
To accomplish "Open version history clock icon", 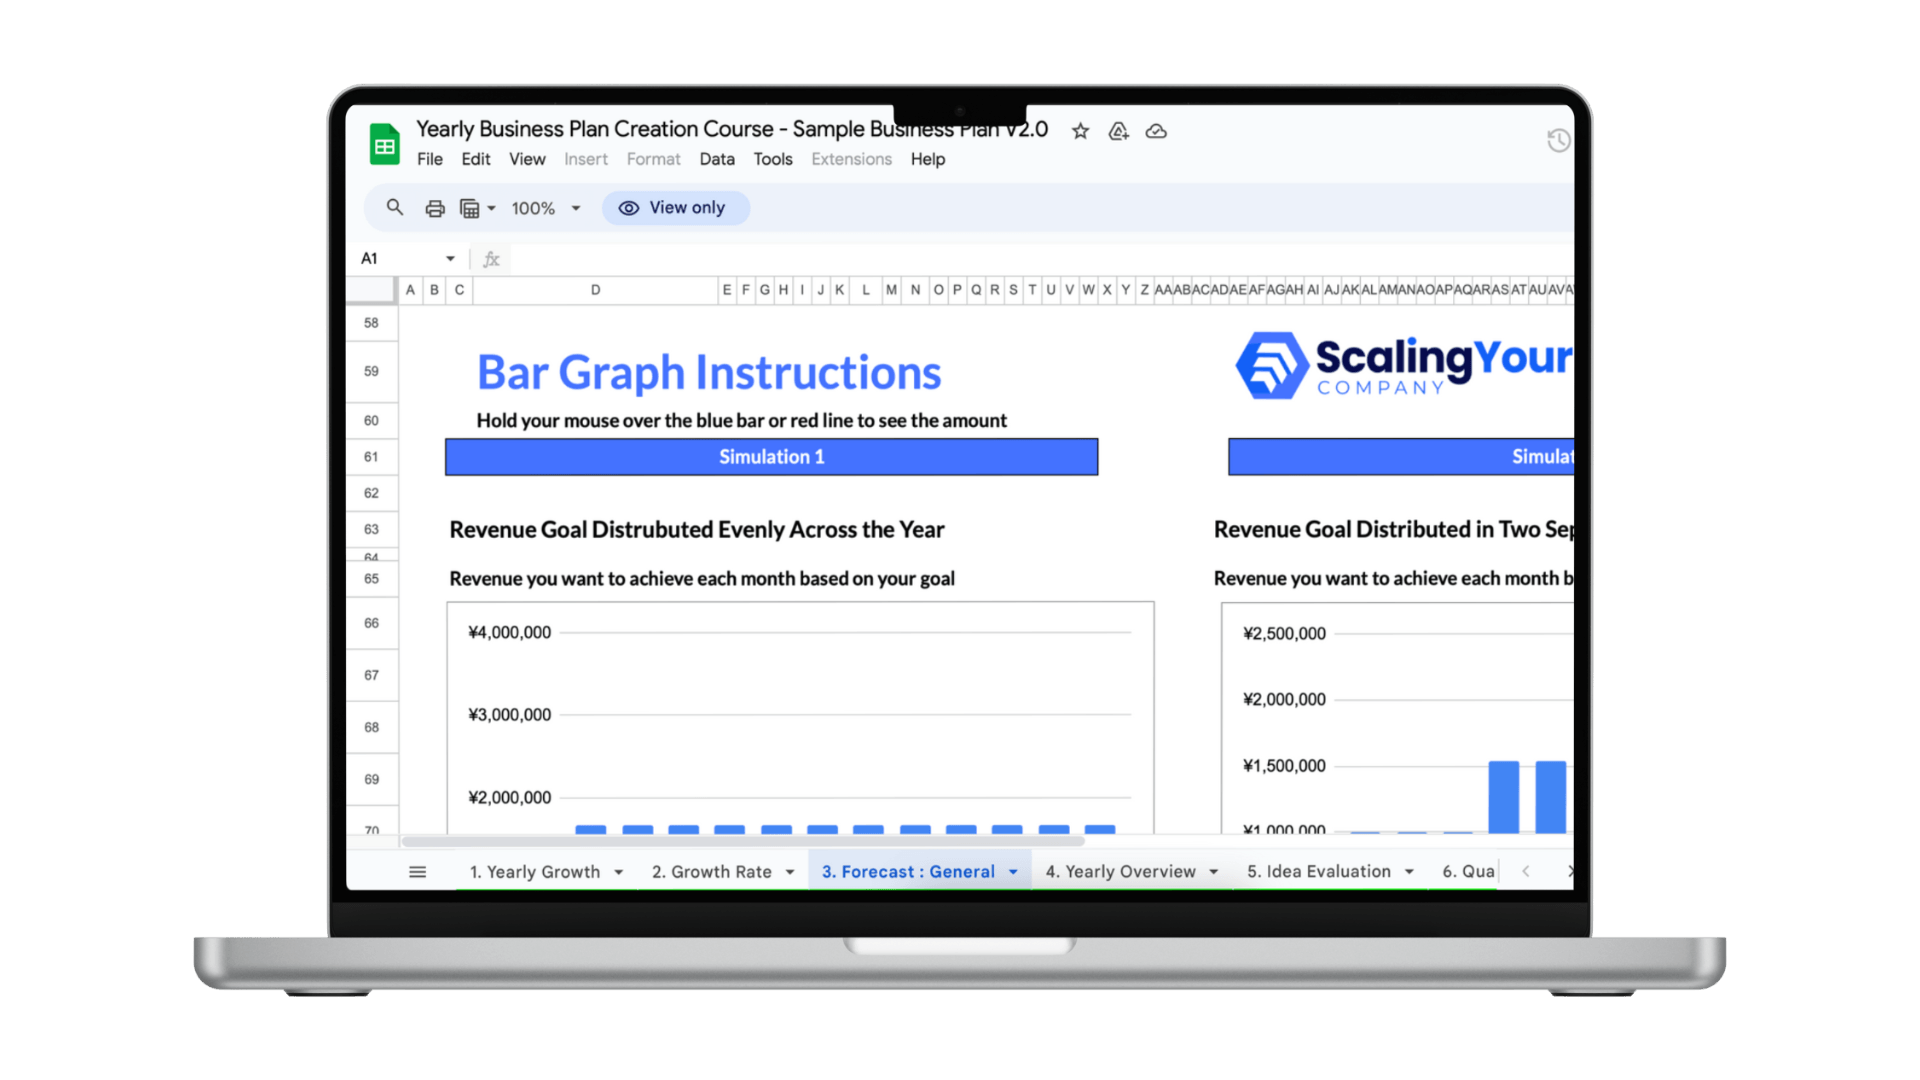I will pyautogui.click(x=1557, y=141).
